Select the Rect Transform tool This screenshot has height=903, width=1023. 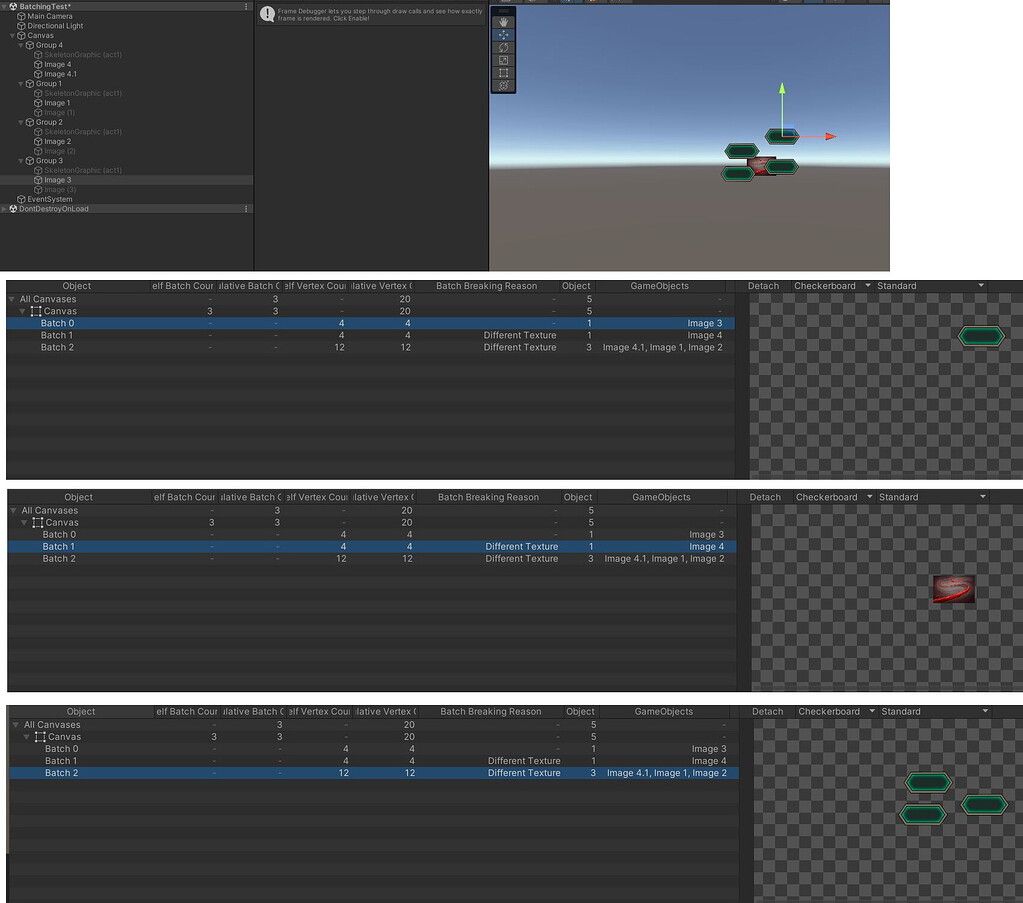point(503,72)
